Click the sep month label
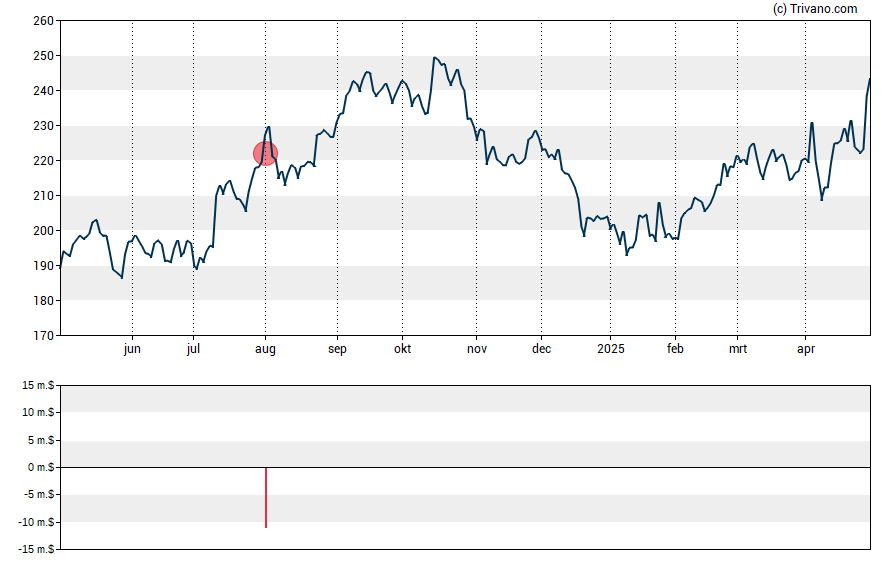This screenshot has height=565, width=888. 337,349
